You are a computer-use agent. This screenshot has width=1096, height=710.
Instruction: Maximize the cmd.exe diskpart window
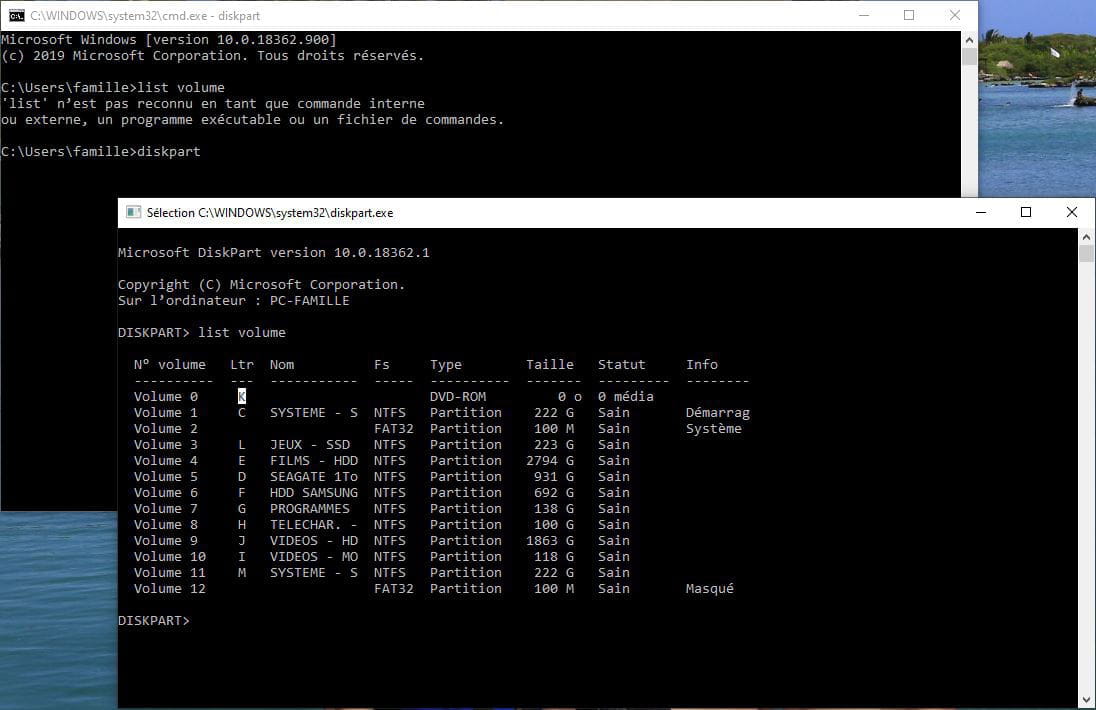pyautogui.click(x=909, y=15)
